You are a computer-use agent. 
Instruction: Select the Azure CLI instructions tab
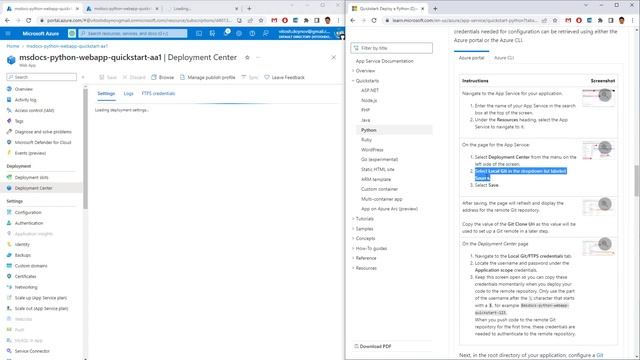(504, 58)
